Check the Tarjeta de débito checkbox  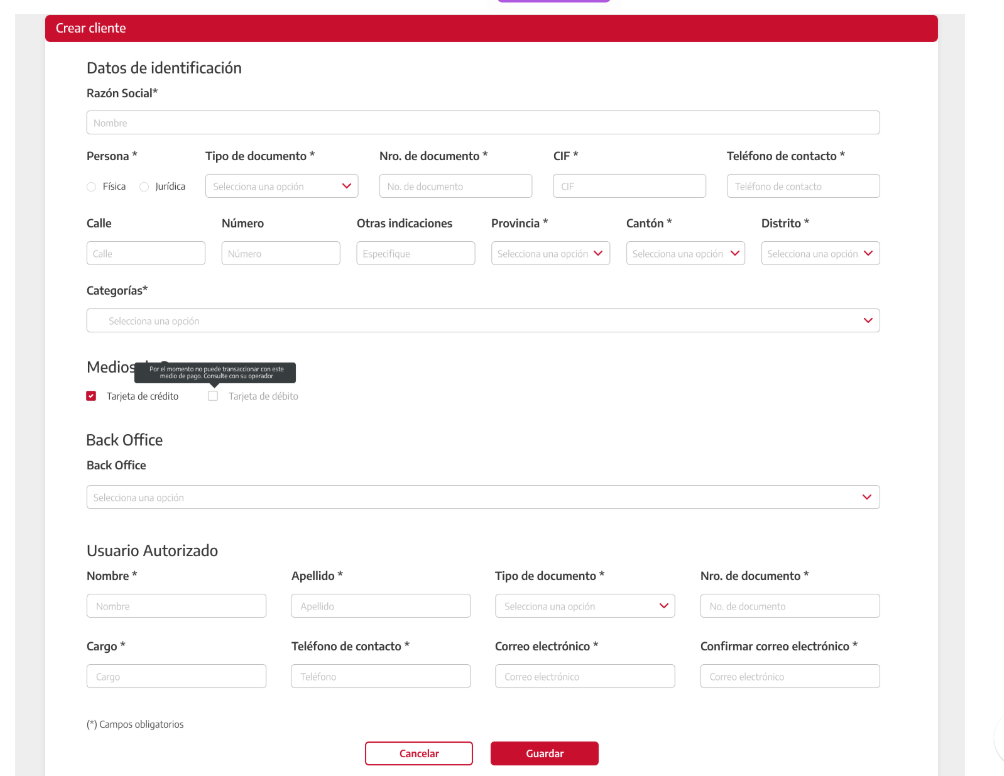[213, 396]
